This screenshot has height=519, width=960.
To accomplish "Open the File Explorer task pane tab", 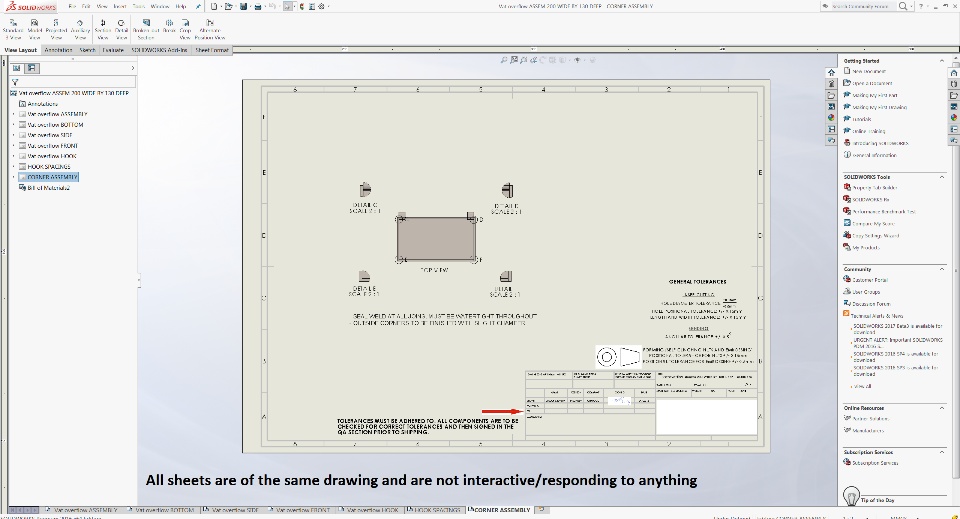I will (831, 95).
